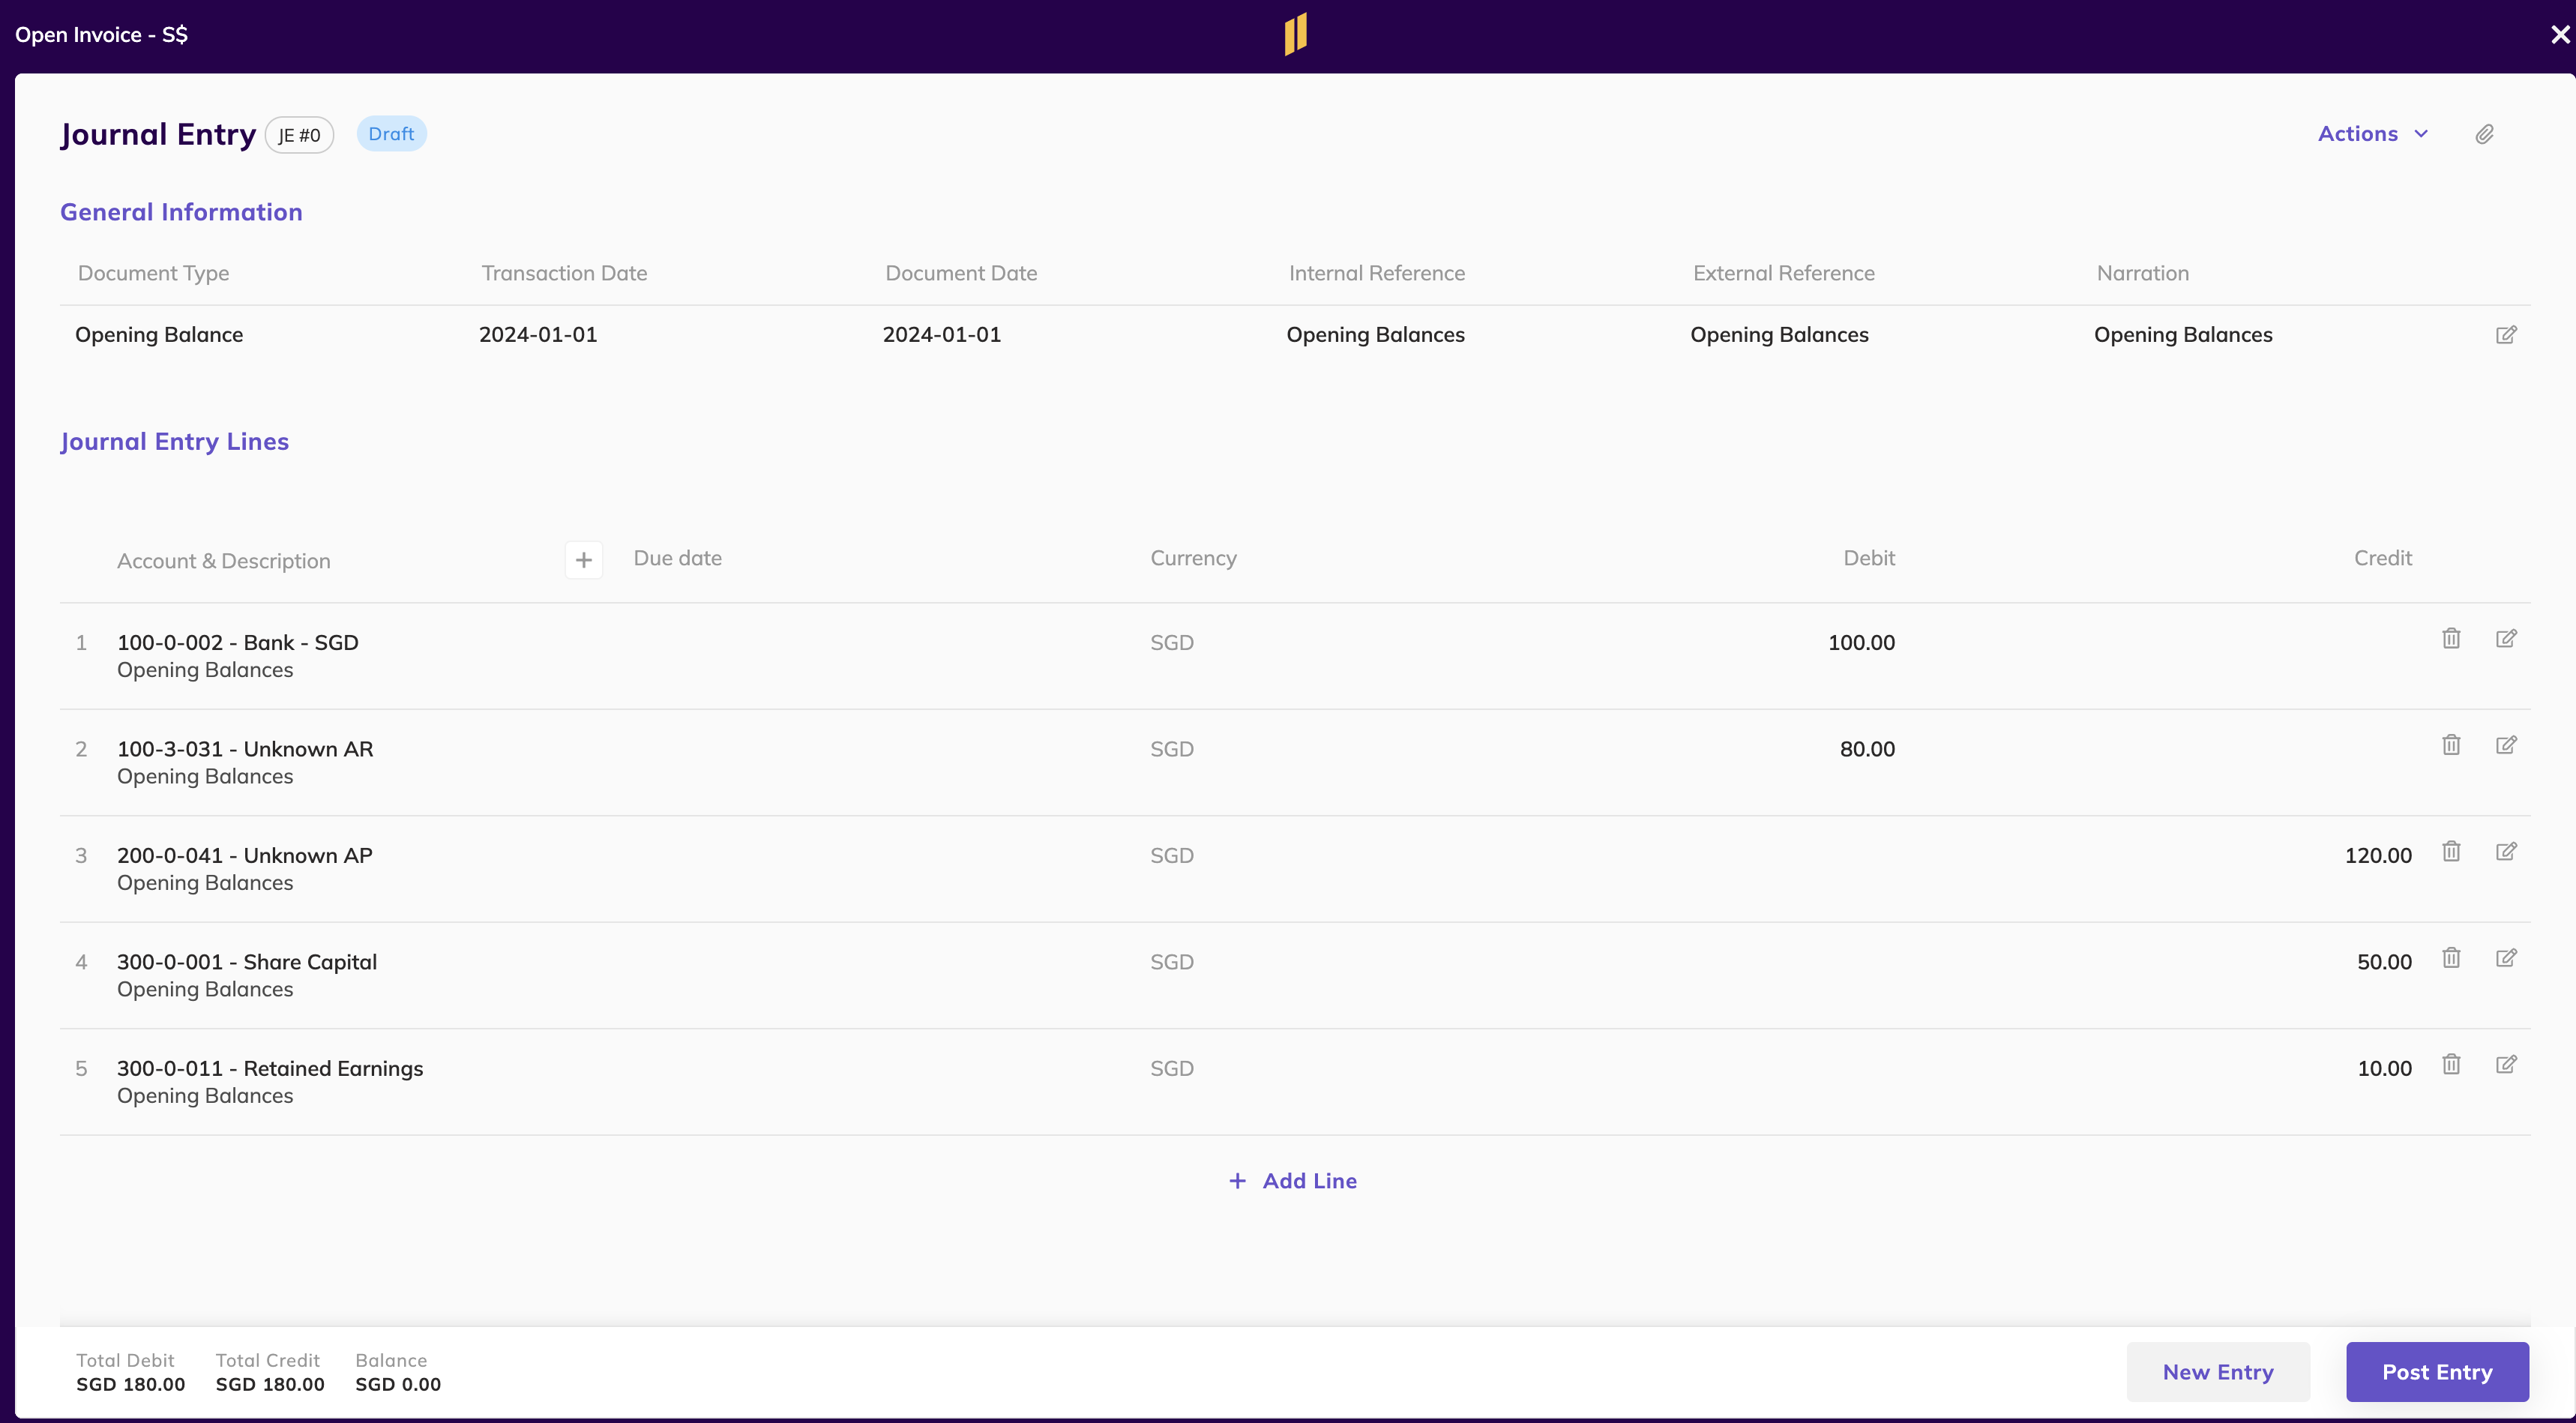Image resolution: width=2576 pixels, height=1423 pixels.
Task: Click the Total Credit SGD 180.00 value
Action: [270, 1384]
